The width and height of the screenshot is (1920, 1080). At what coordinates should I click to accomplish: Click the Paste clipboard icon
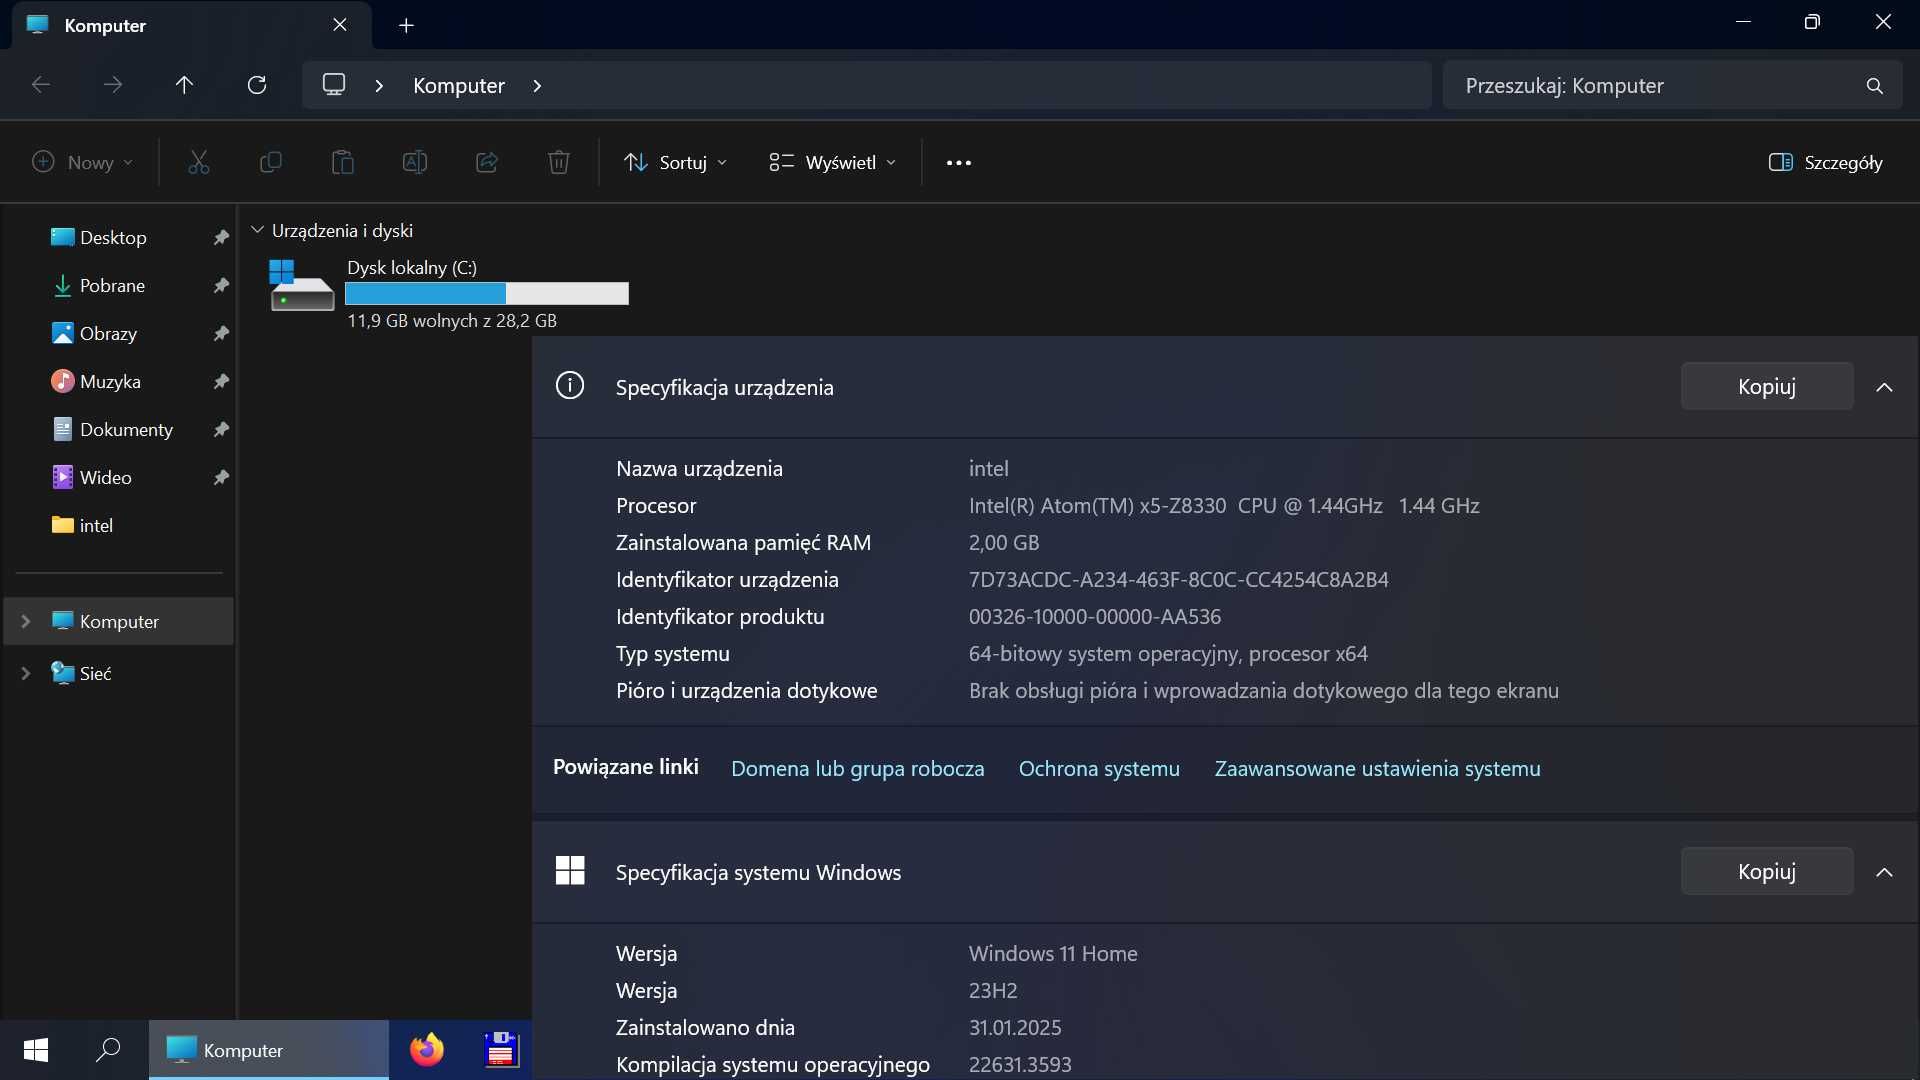[342, 162]
